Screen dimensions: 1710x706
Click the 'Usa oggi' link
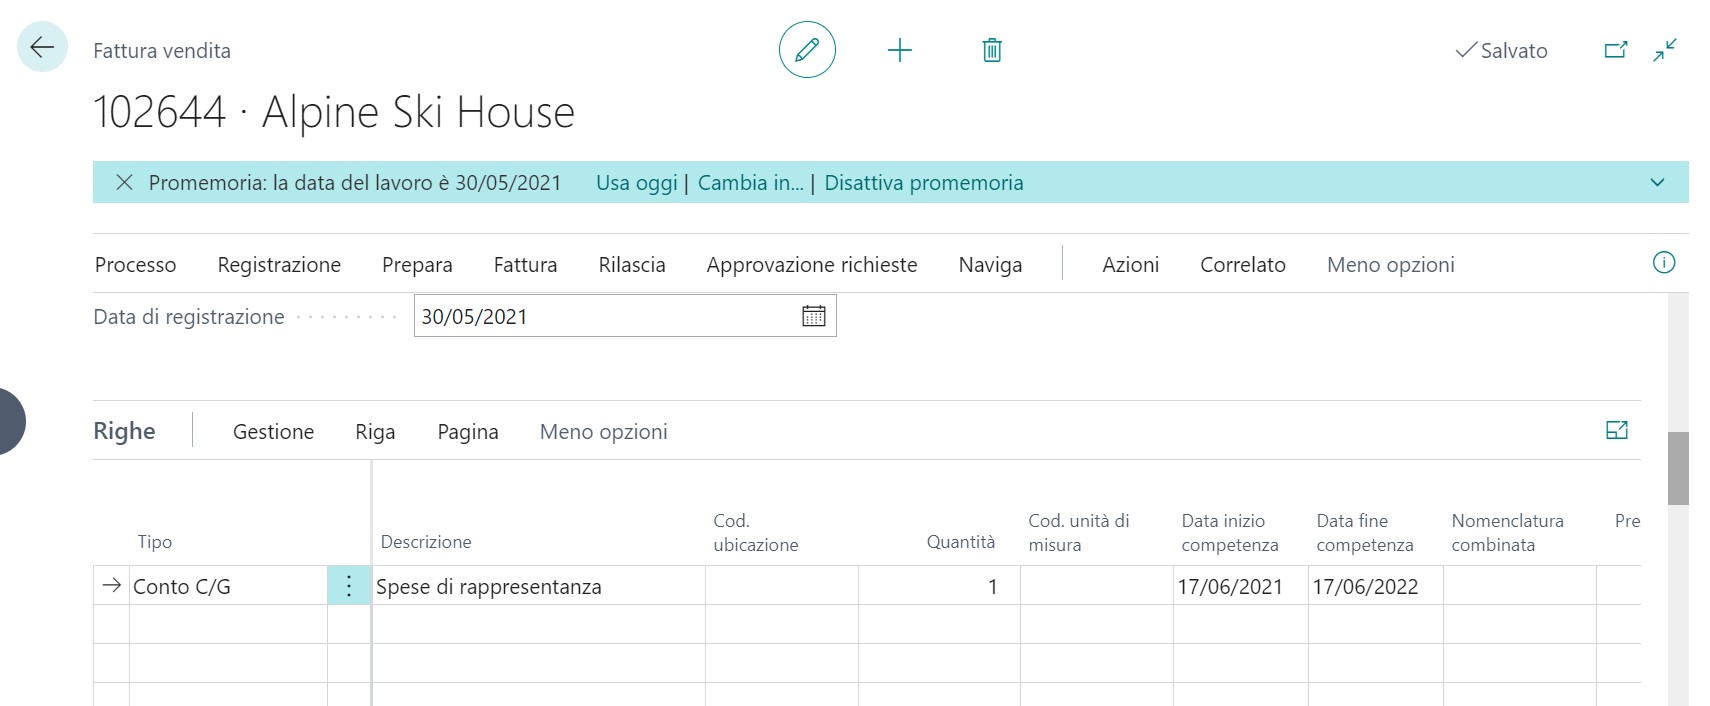637,183
